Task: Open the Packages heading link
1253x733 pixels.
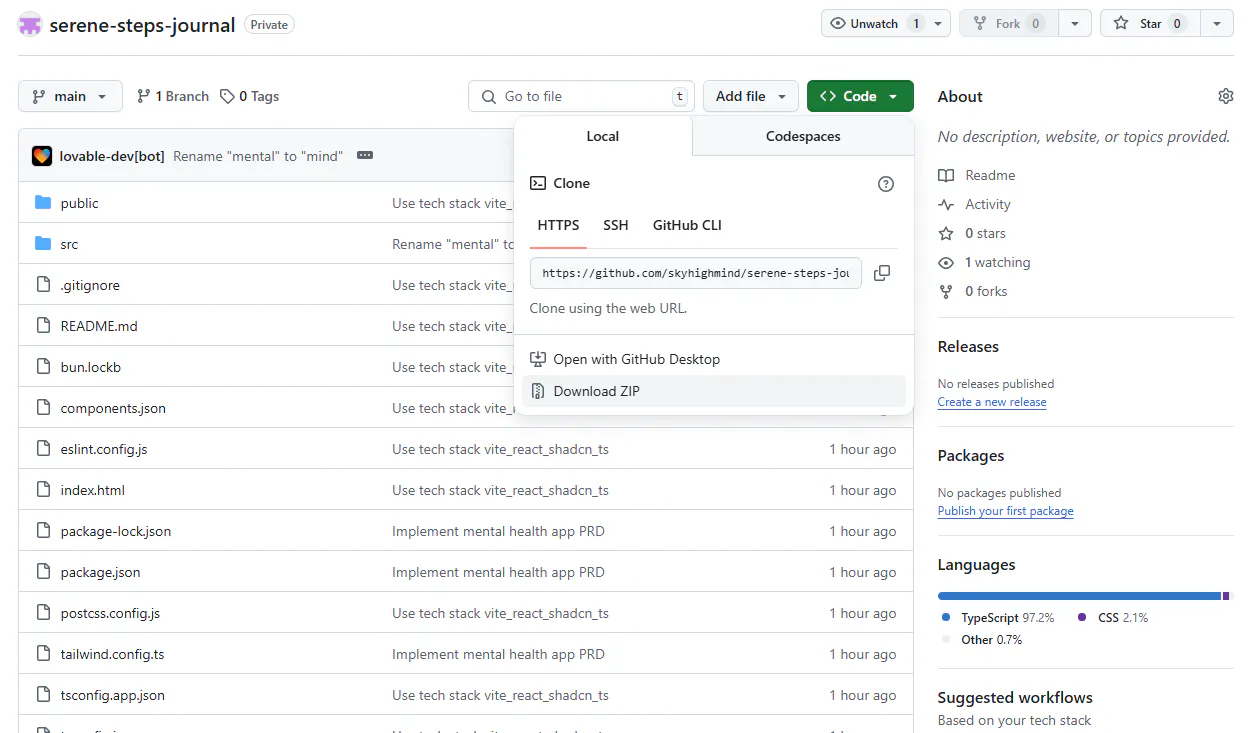Action: (x=971, y=456)
